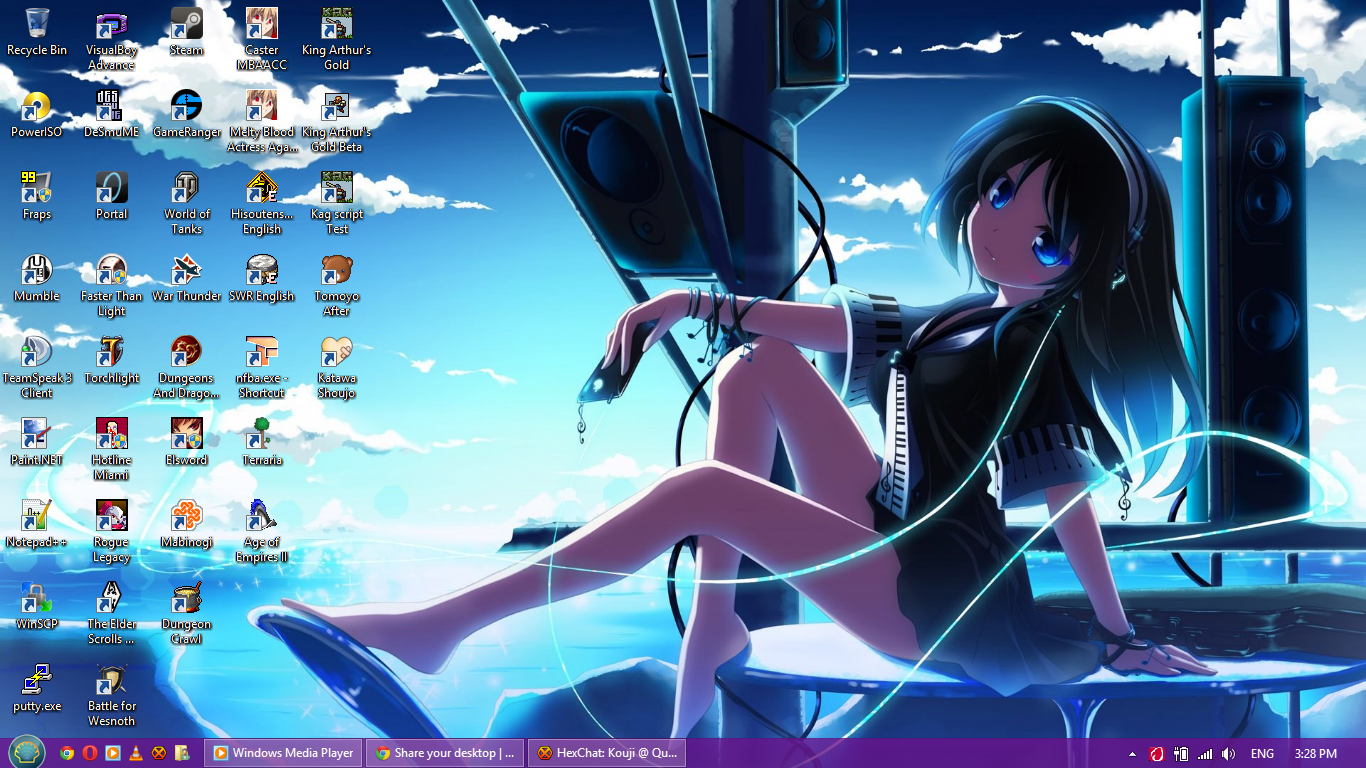Launch Opera from the quick launch bar
The width and height of the screenshot is (1366, 768).
[x=90, y=753]
